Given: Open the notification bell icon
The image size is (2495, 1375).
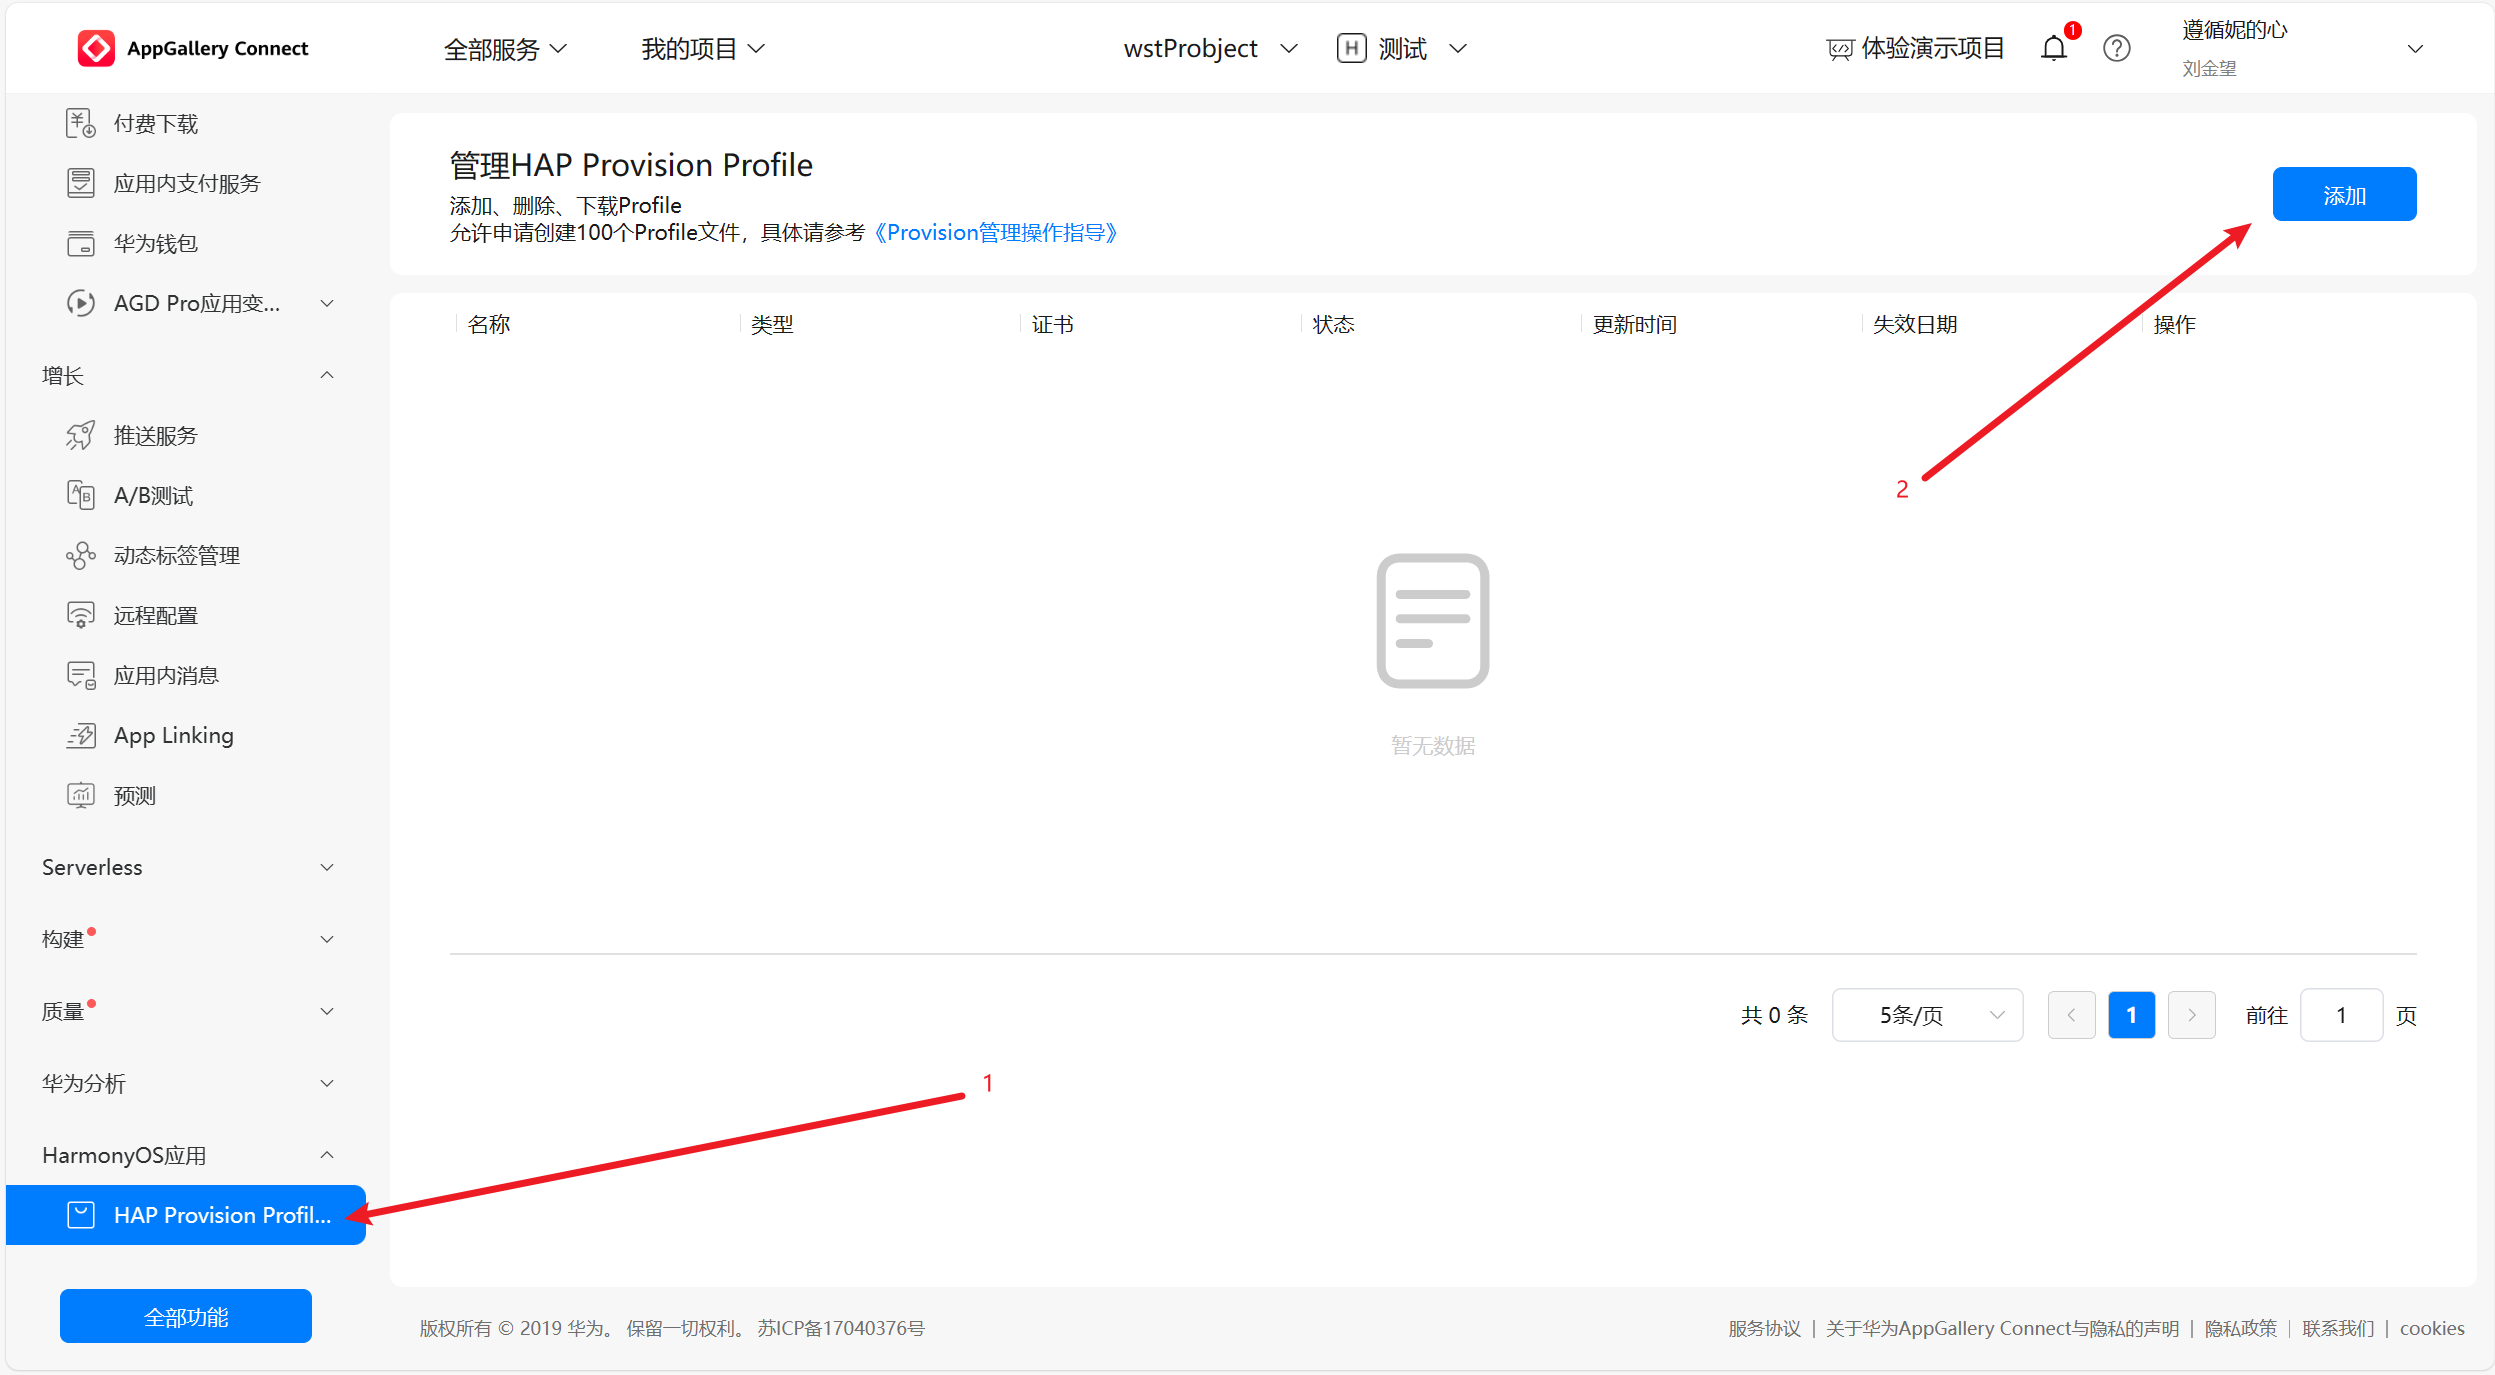Looking at the screenshot, I should point(2053,48).
